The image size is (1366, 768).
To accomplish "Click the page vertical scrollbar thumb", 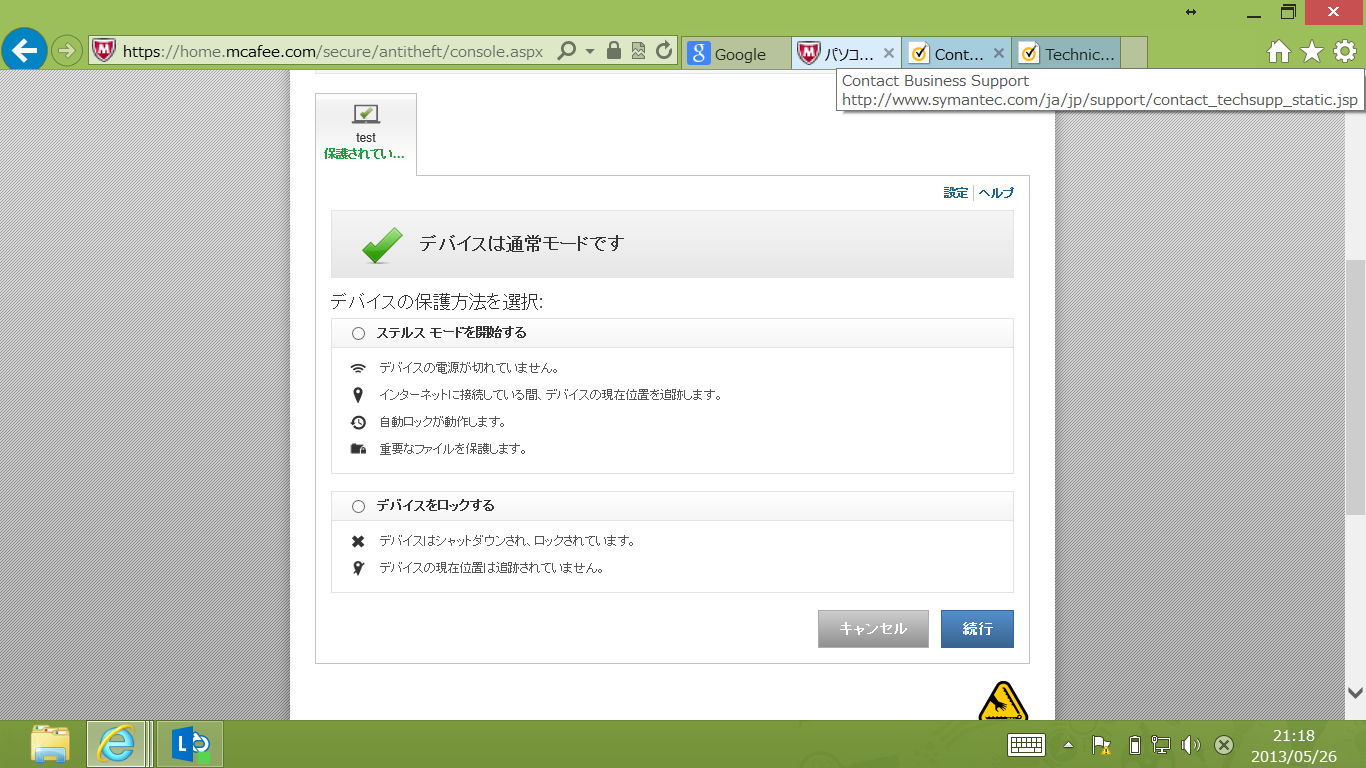I will [x=1355, y=387].
